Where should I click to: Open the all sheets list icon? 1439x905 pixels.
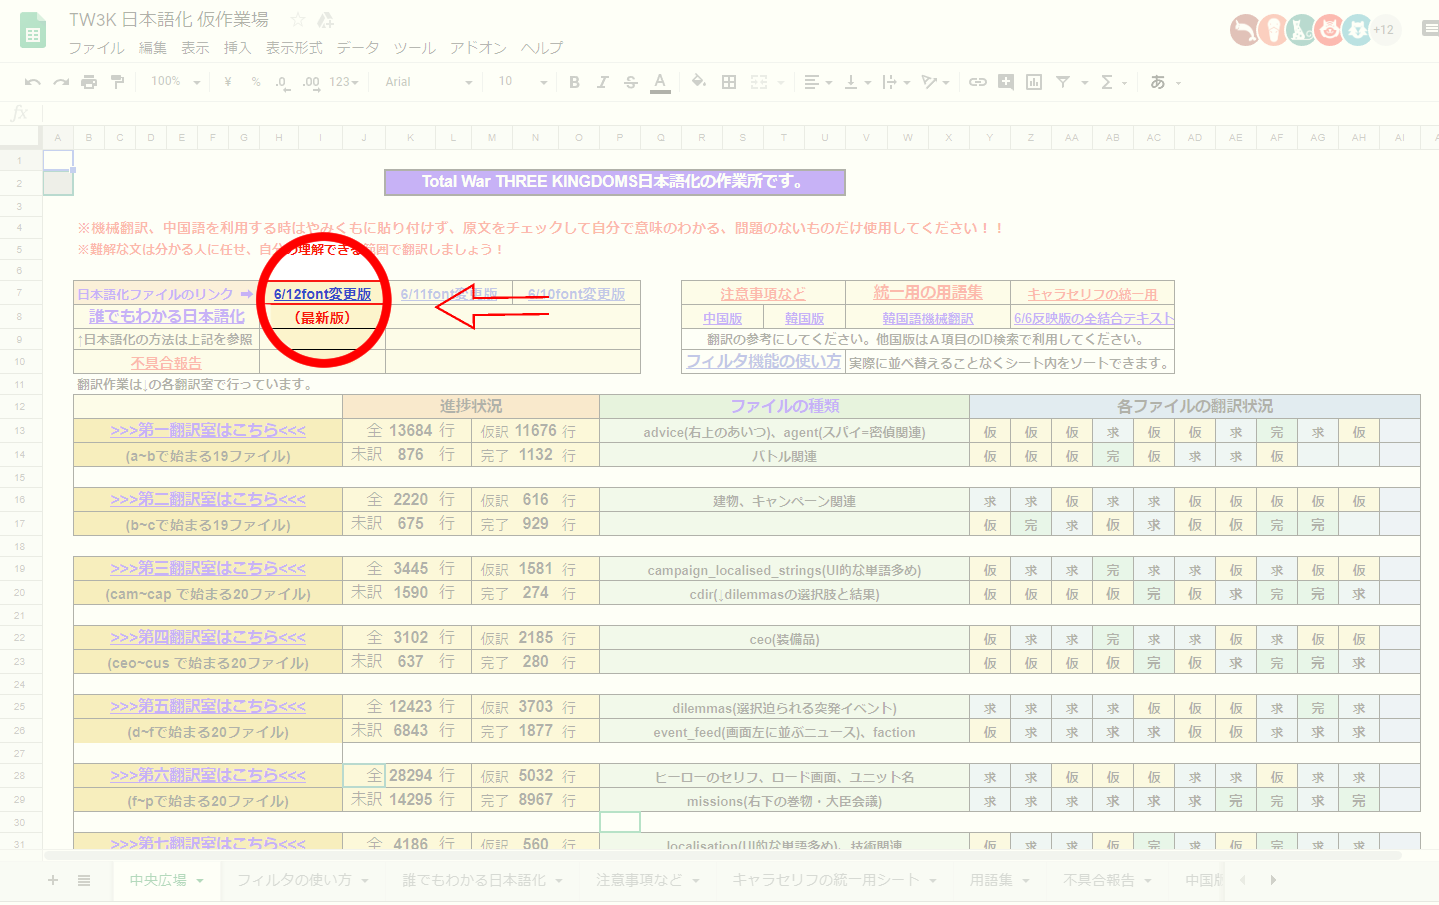[x=84, y=880]
